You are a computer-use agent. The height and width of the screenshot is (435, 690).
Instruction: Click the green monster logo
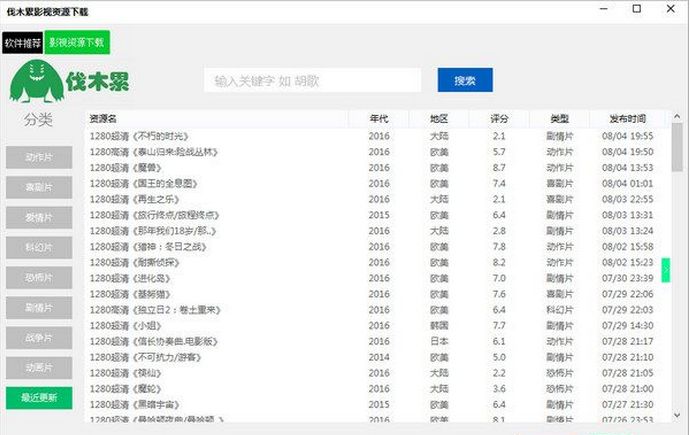(37, 81)
